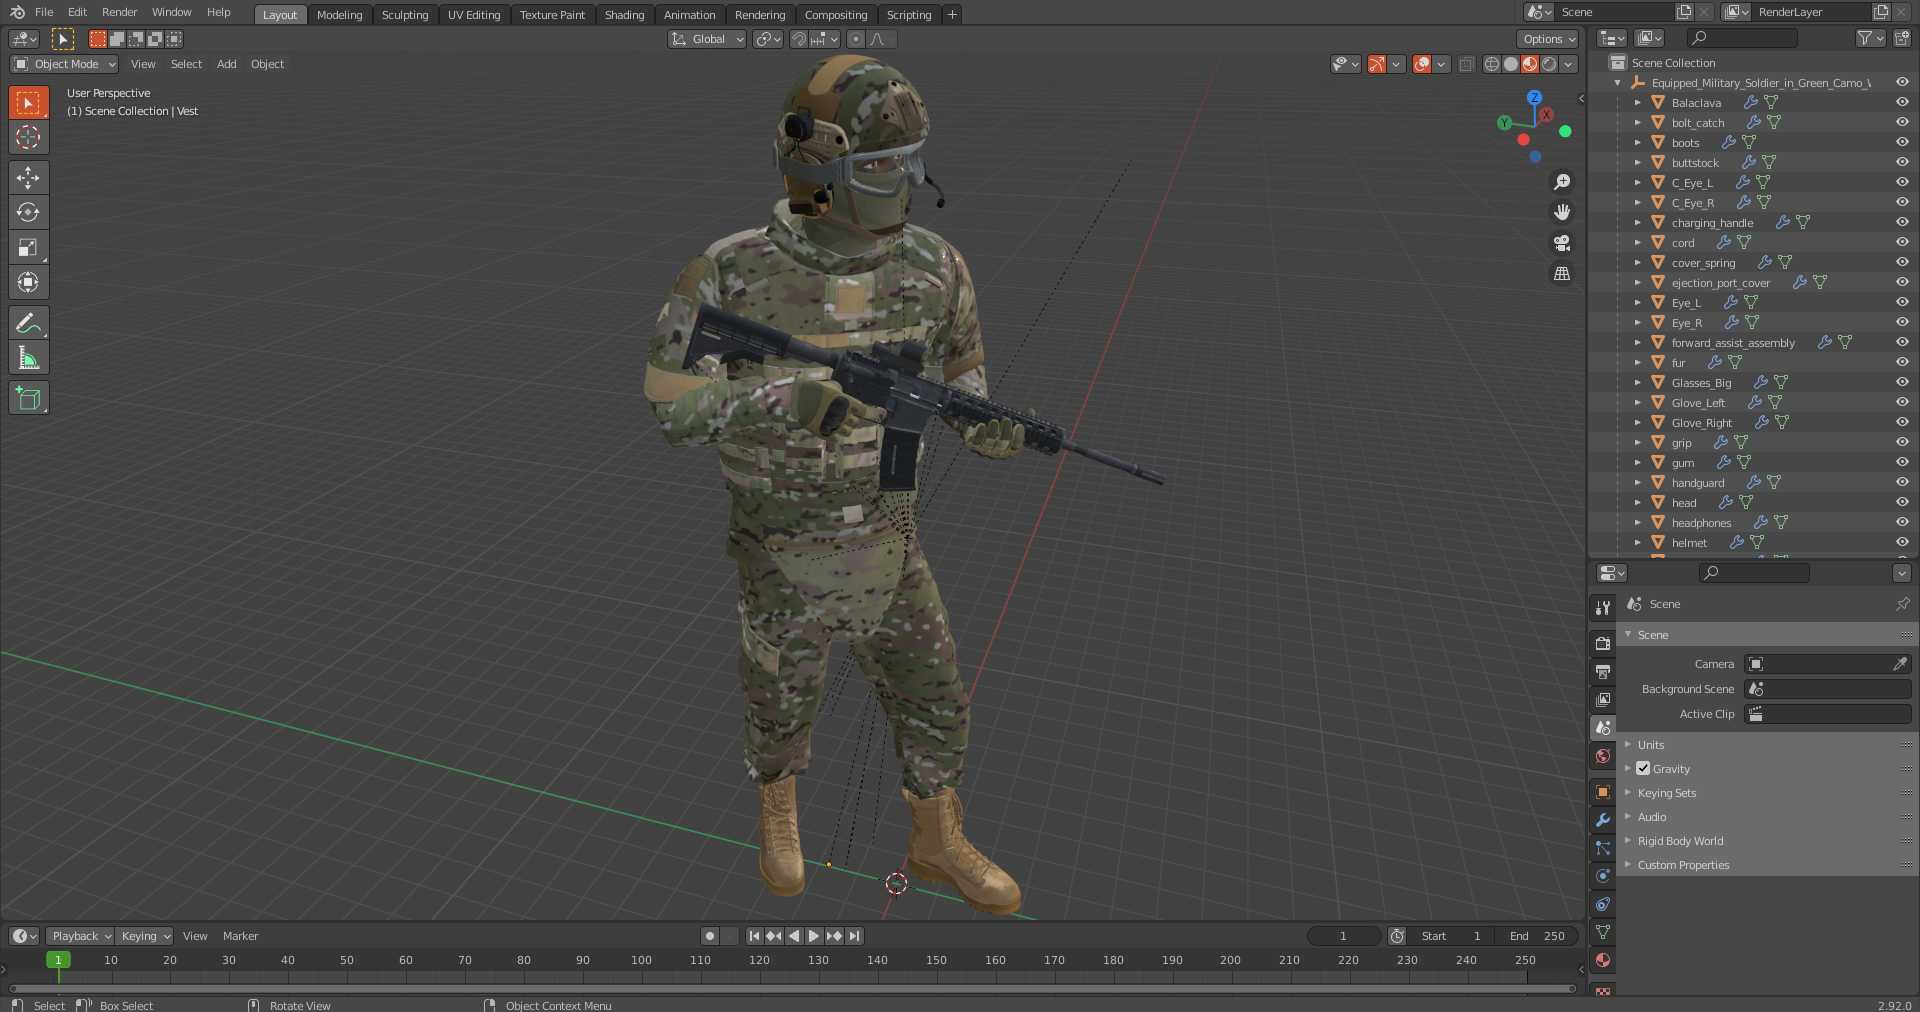Open the Keying dropdown
The width and height of the screenshot is (1920, 1012).
pos(144,936)
